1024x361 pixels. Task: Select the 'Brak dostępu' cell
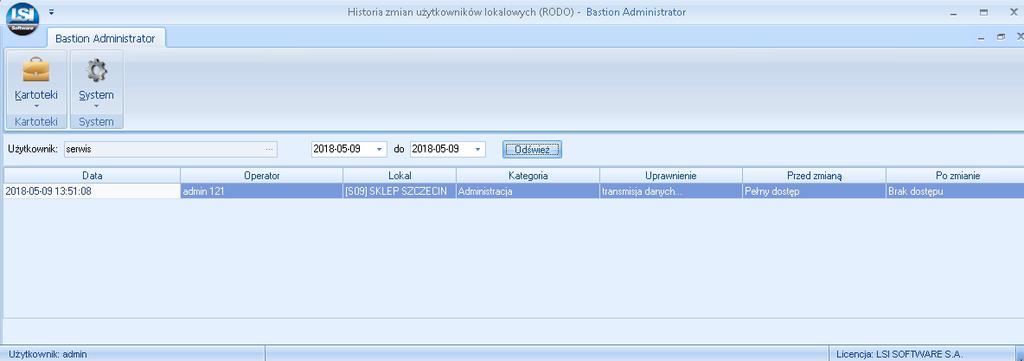click(x=955, y=191)
